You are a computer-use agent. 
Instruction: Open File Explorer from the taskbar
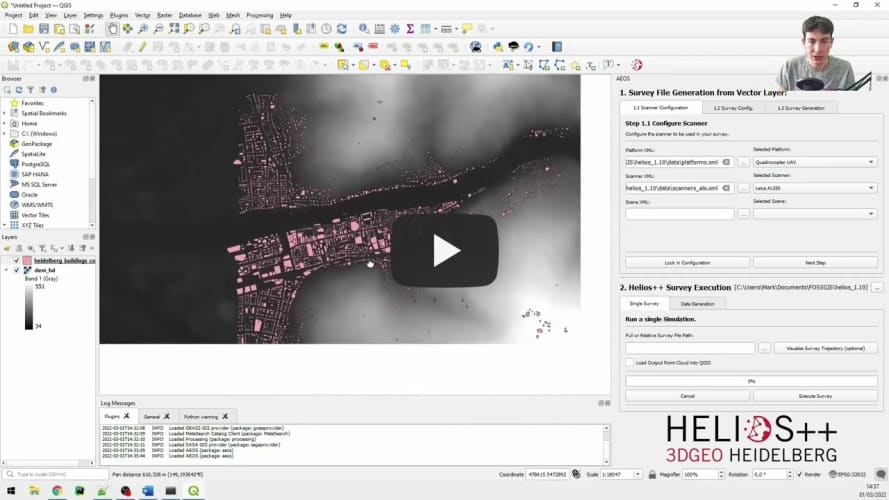[x=34, y=491]
